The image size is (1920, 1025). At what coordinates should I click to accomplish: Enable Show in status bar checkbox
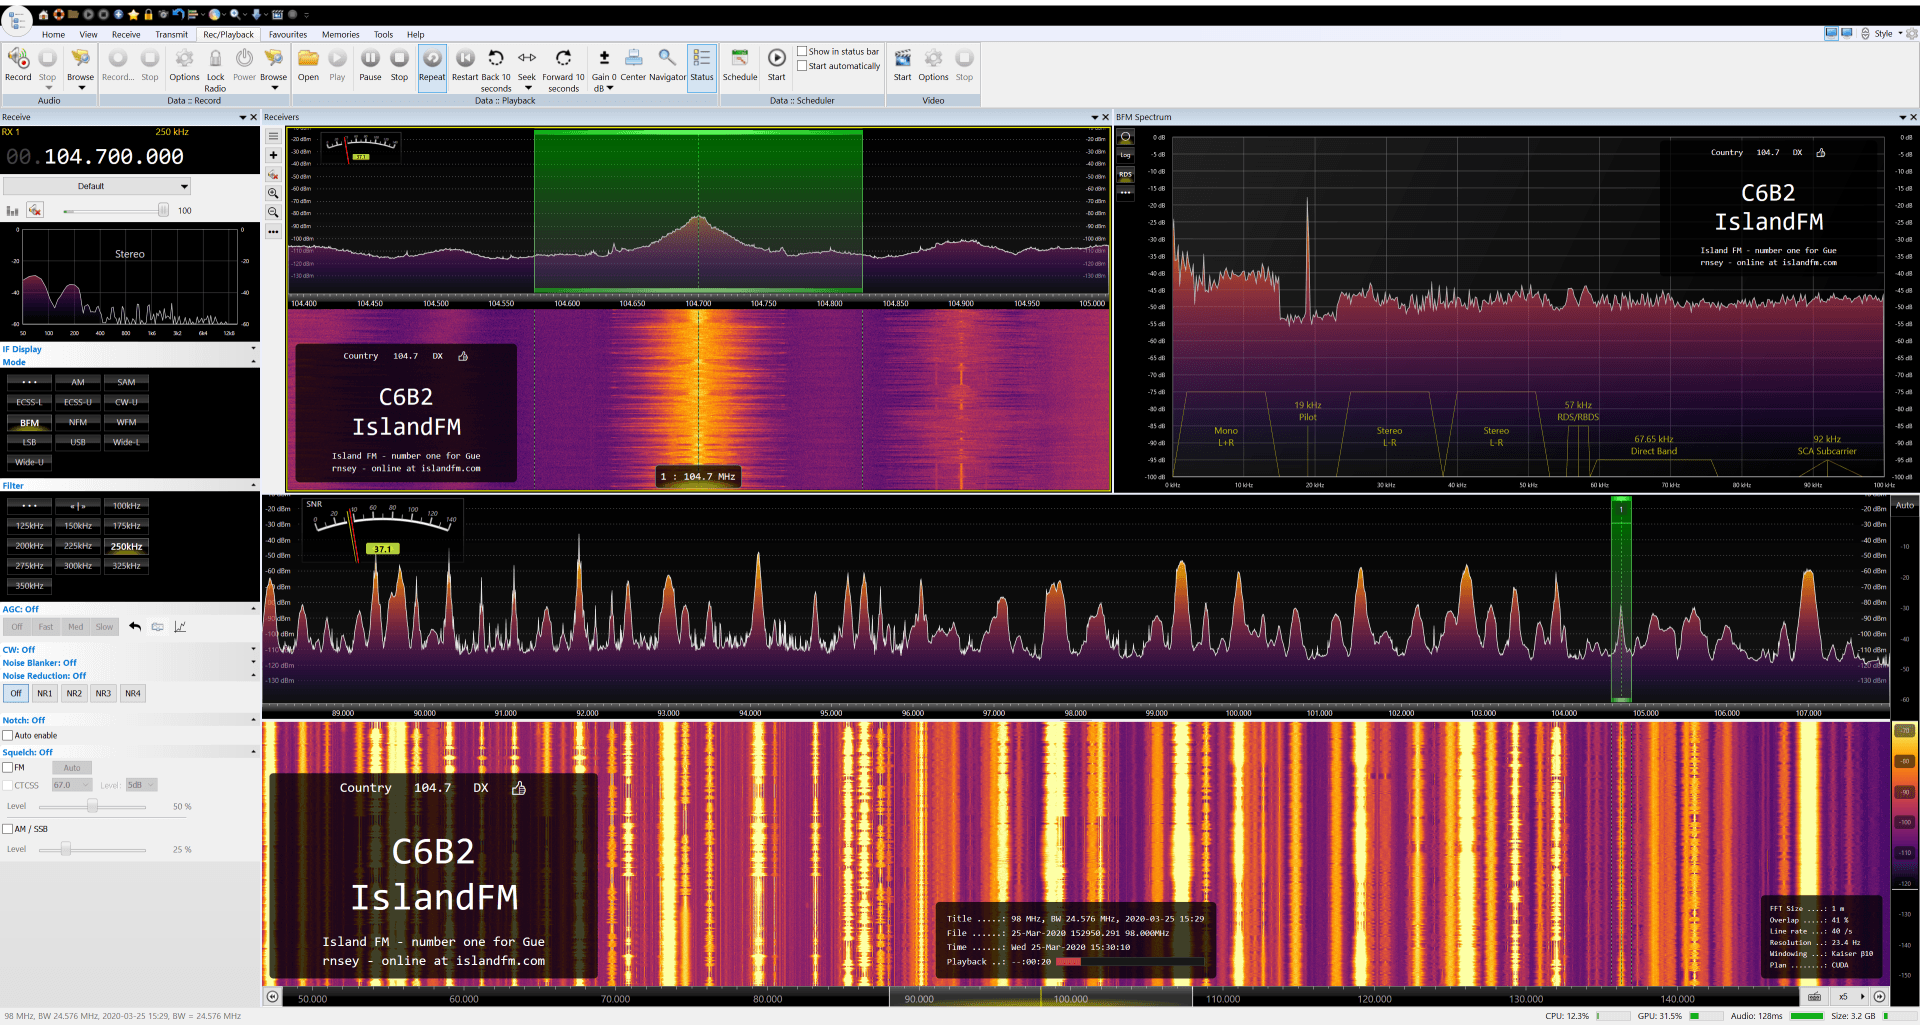tap(802, 52)
